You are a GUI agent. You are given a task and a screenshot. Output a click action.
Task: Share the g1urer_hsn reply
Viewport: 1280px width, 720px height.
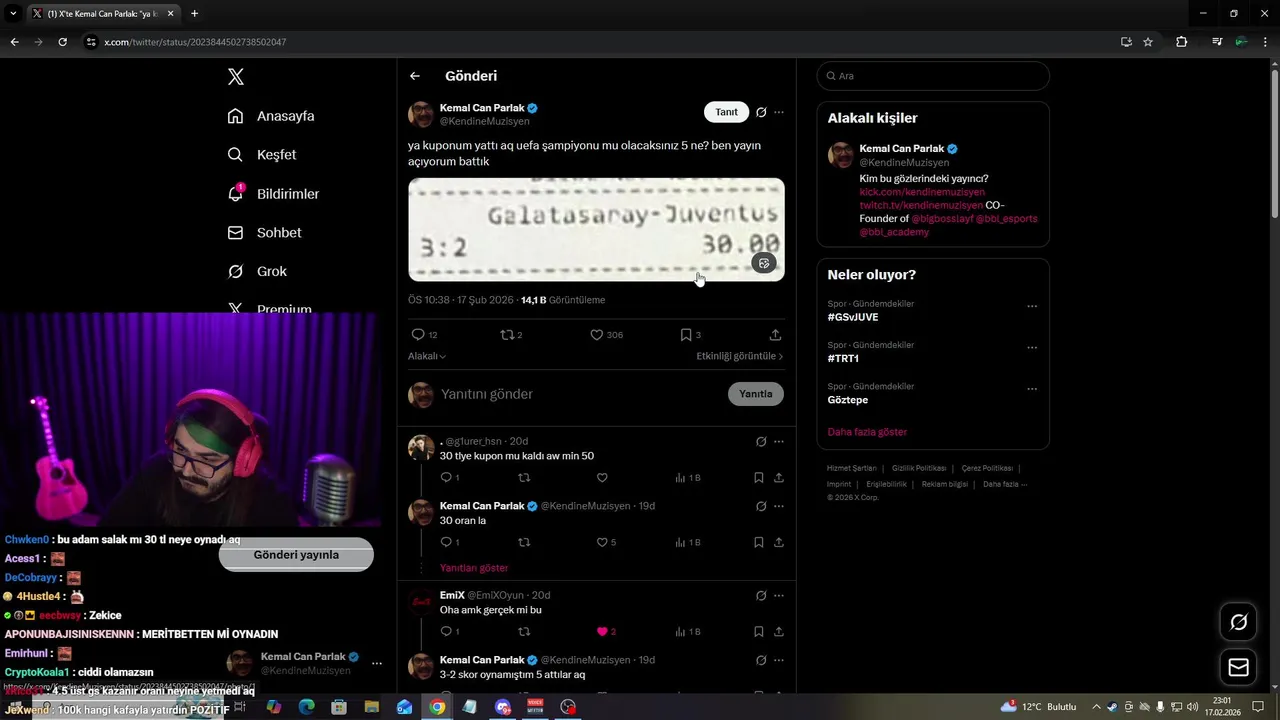[779, 478]
